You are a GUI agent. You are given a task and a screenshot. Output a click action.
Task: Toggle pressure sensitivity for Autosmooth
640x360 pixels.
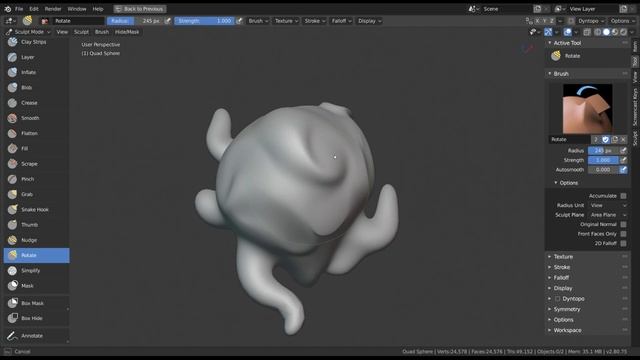623,170
